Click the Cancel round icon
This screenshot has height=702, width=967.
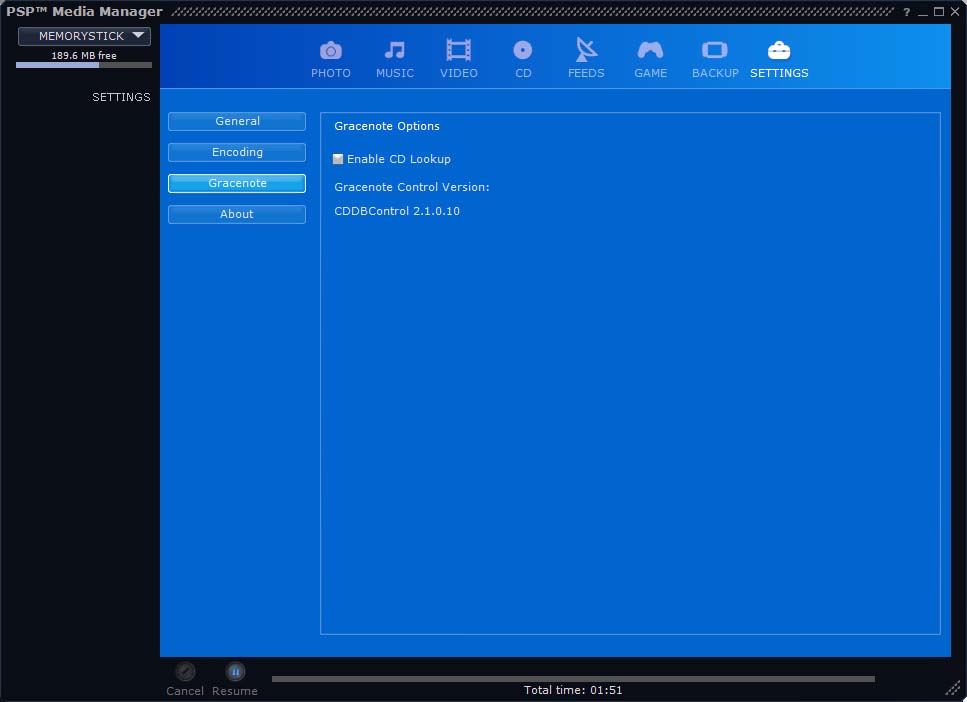click(185, 671)
